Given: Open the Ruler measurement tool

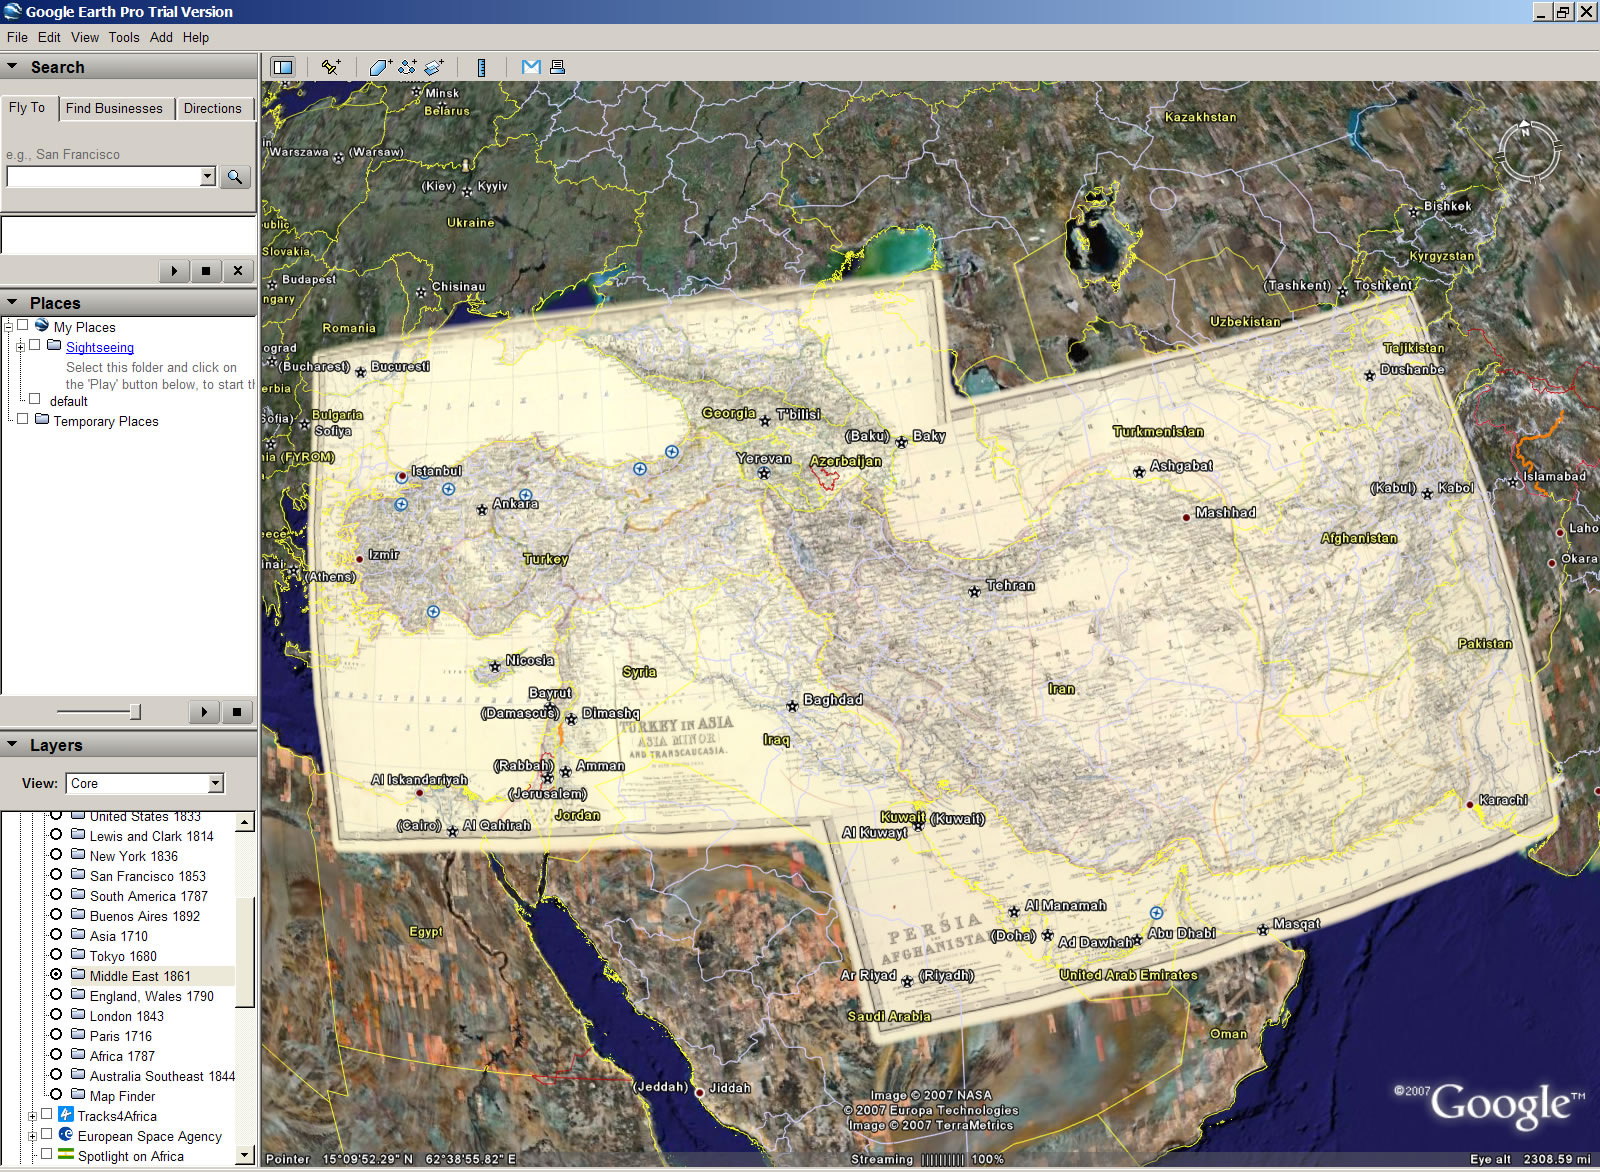Looking at the screenshot, I should pyautogui.click(x=481, y=66).
